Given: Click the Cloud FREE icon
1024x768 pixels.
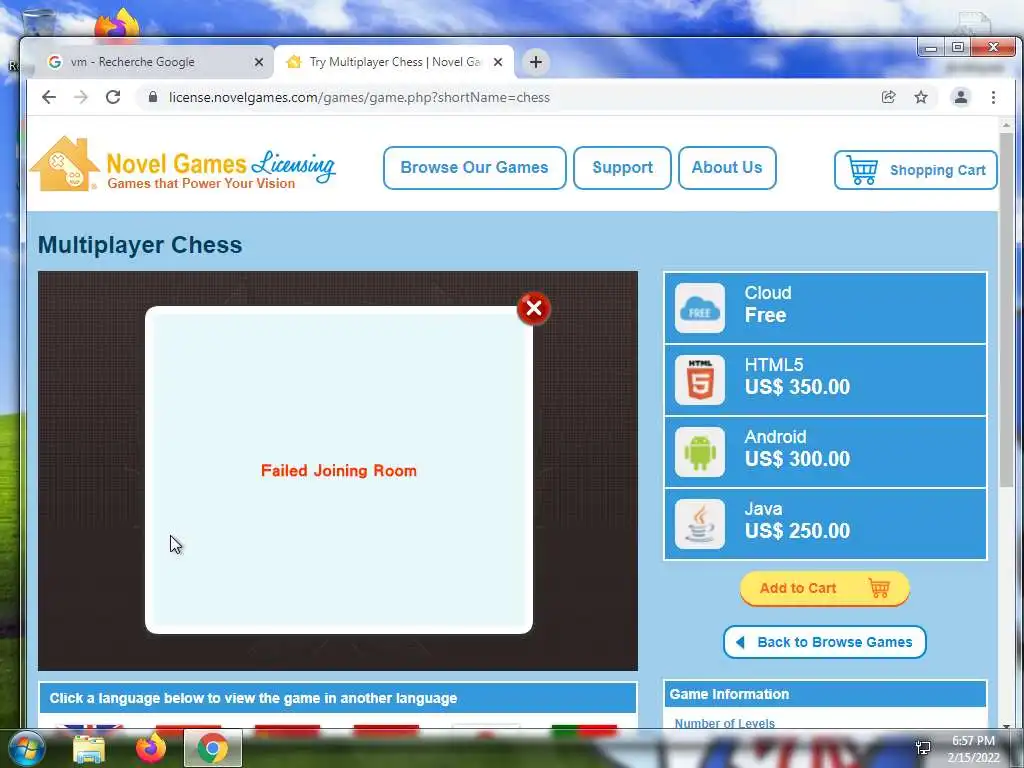Looking at the screenshot, I should [699, 308].
